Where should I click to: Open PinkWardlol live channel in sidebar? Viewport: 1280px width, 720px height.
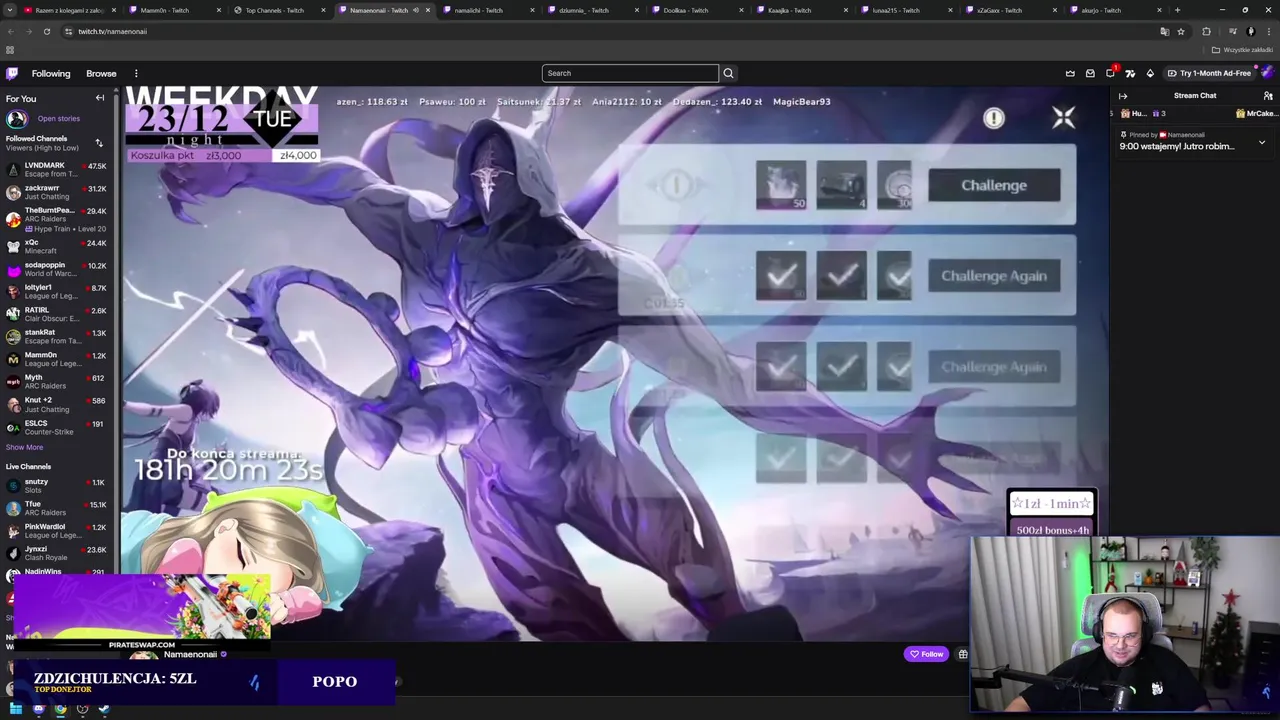click(56, 531)
